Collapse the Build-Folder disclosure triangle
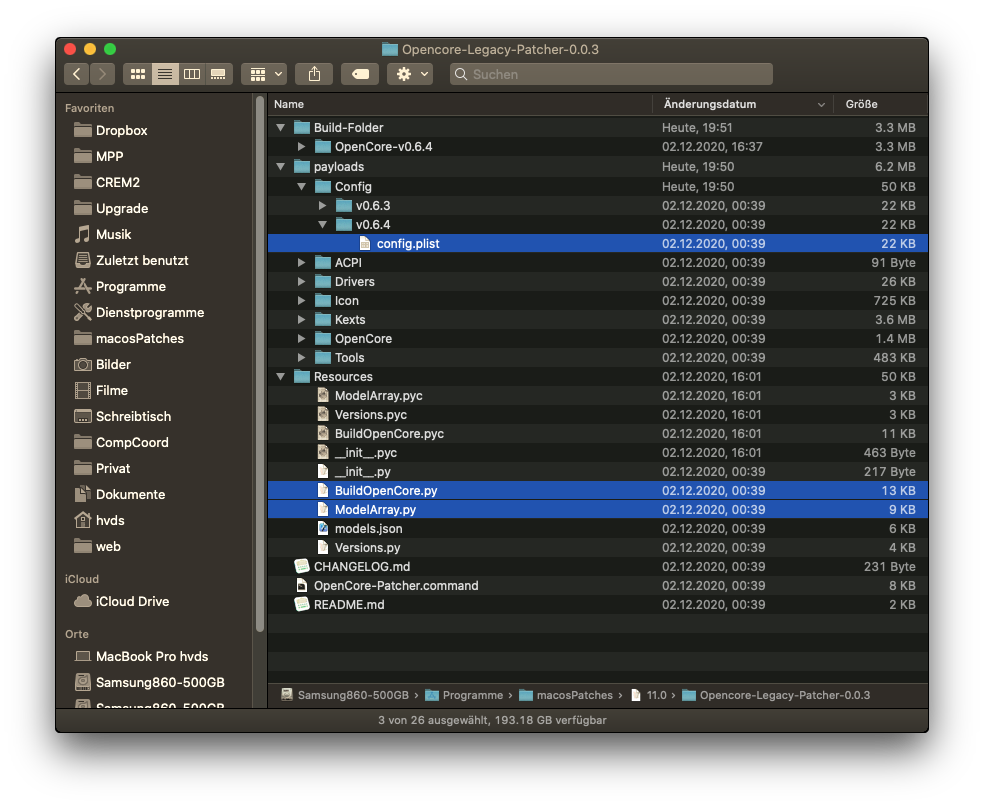984x806 pixels. 281,128
